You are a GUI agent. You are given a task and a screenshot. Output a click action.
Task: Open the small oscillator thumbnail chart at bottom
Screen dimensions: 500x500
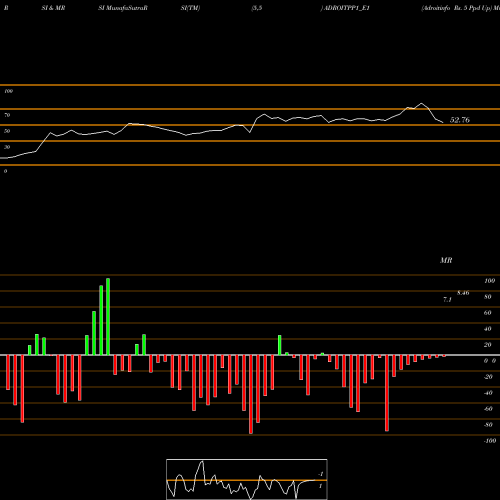point(247,479)
